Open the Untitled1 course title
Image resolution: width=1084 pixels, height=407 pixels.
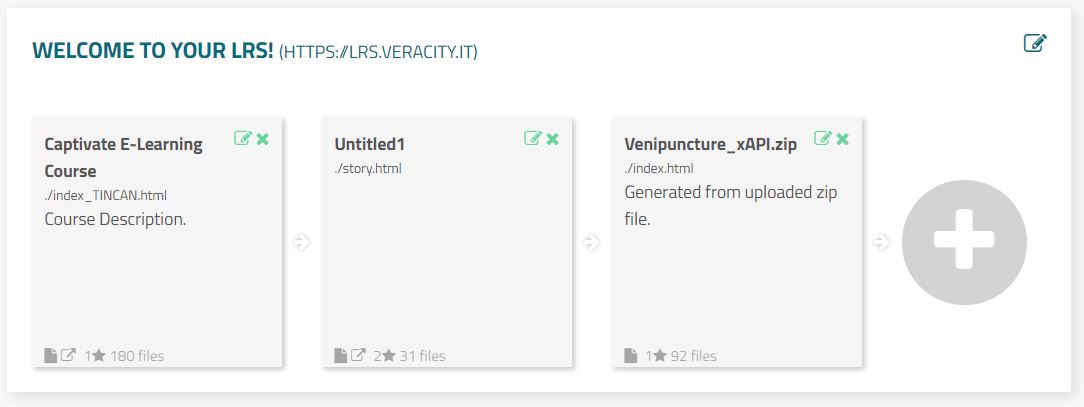(370, 145)
